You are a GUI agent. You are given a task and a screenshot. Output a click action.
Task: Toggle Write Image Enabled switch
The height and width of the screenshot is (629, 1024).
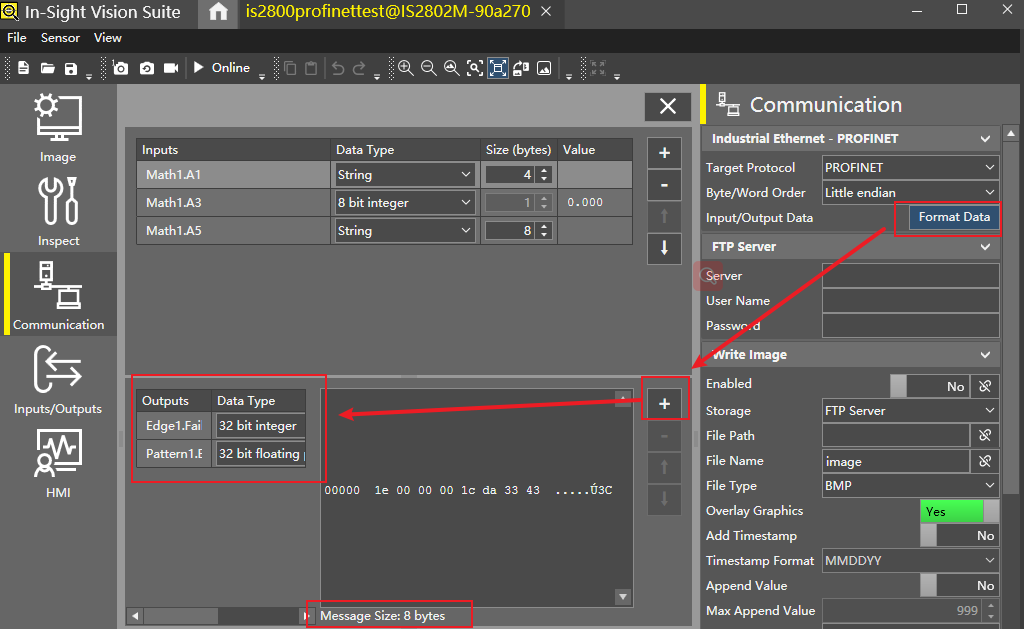930,386
